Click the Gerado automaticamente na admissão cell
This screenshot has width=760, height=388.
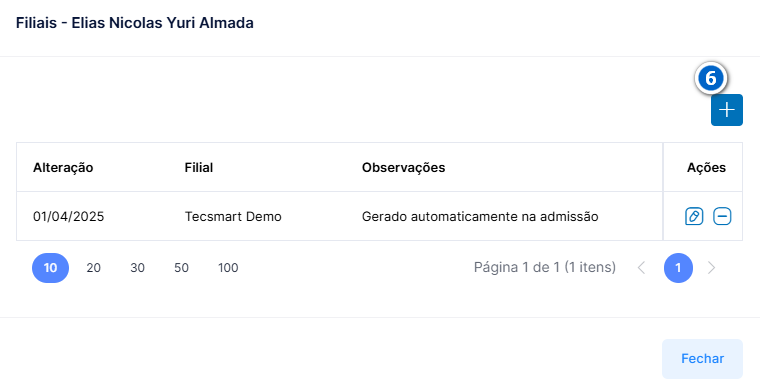pos(480,217)
